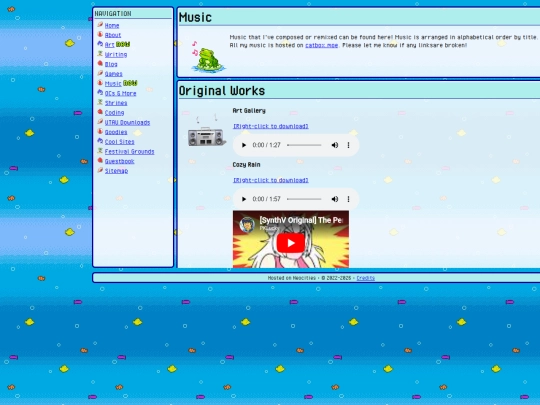The image size is (540, 405).
Task: Click the red YouTube play button
Action: [291, 243]
